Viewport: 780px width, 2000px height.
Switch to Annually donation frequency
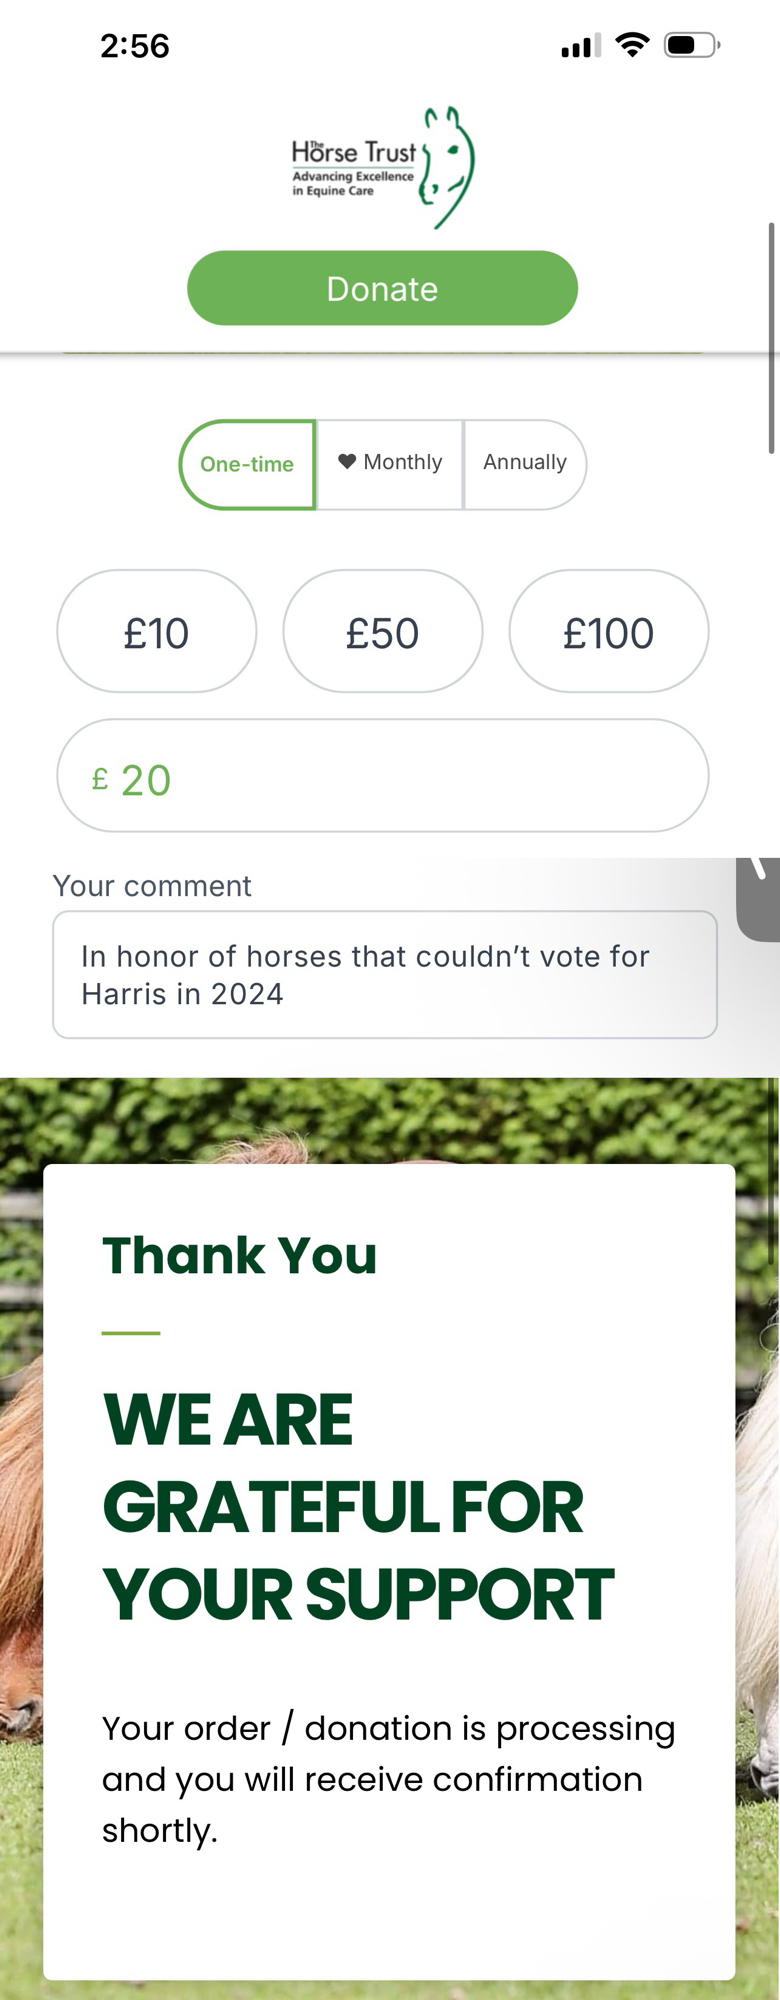tap(525, 463)
